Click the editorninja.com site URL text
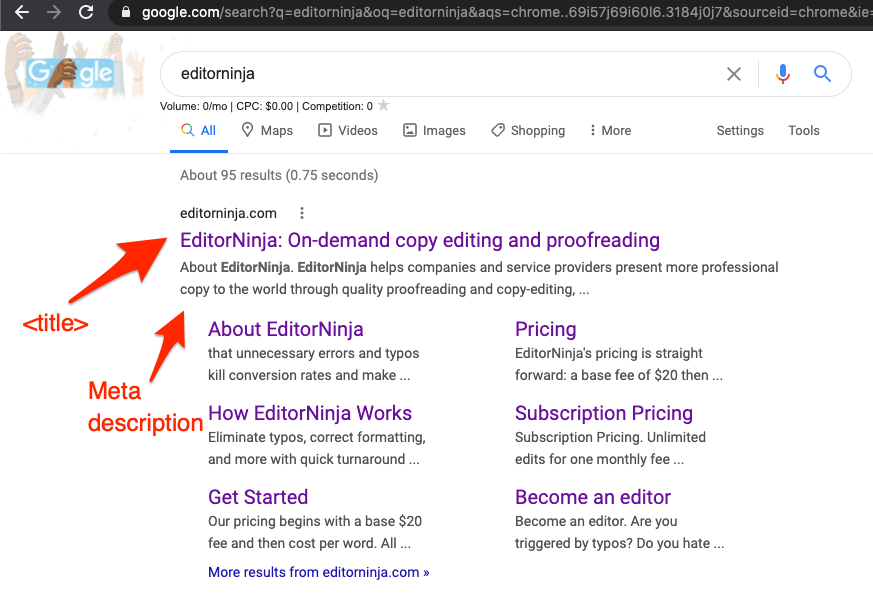 [x=228, y=213]
